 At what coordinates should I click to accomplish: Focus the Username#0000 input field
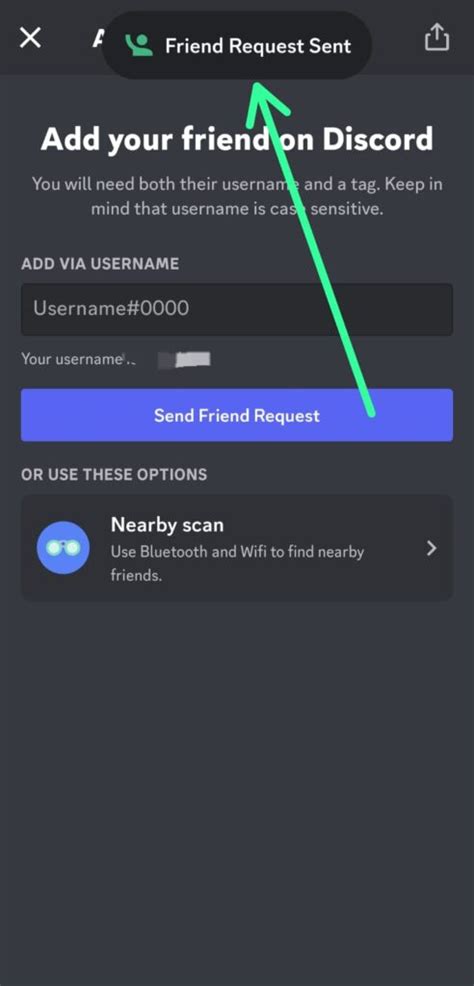[x=237, y=309]
